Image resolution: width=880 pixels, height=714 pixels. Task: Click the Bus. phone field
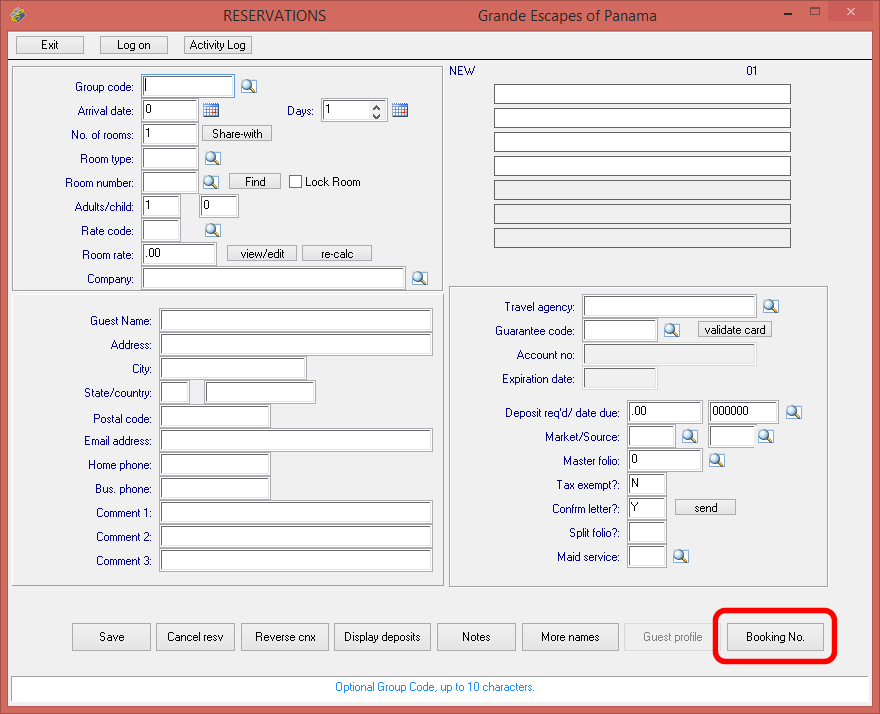pyautogui.click(x=215, y=488)
